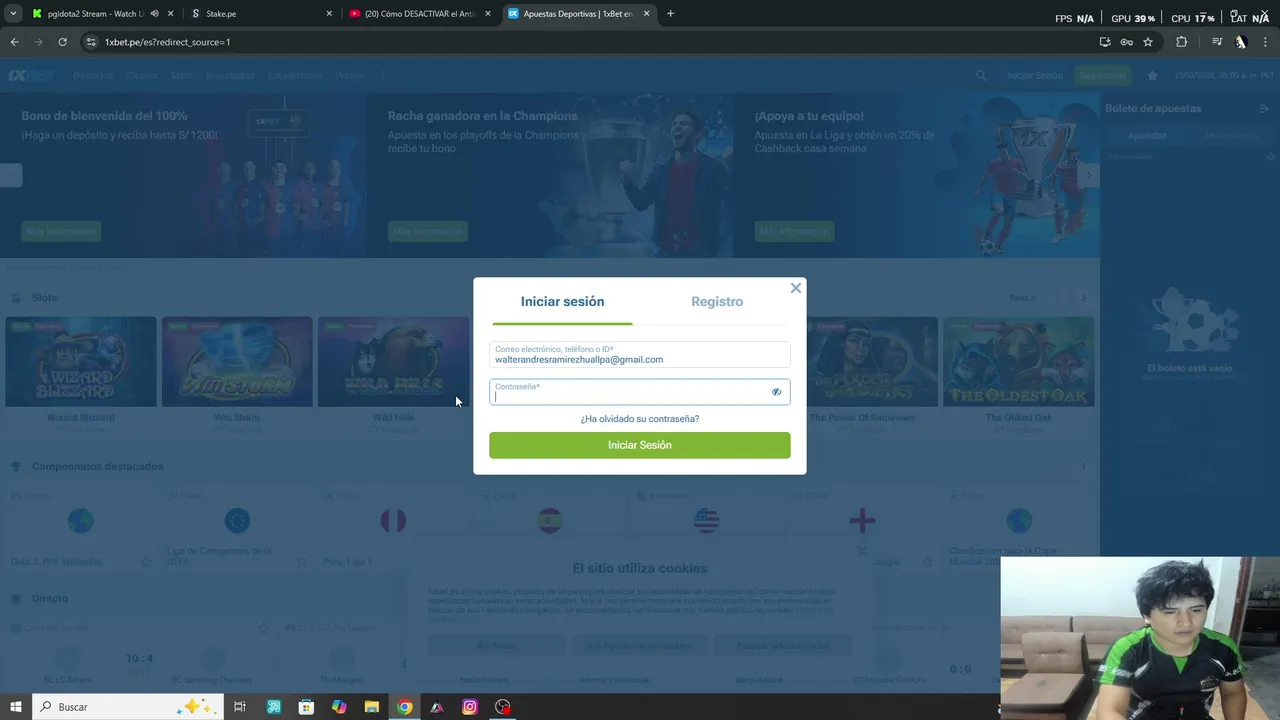Go back to previous page
Screen dimensions: 1280x720
[x=14, y=42]
